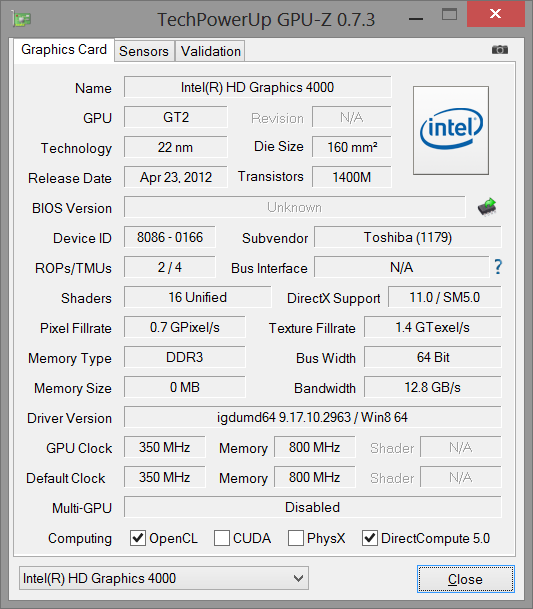The image size is (533, 609).
Task: Click the Bandwidth value 12.8 GB/s
Action: pos(433,387)
